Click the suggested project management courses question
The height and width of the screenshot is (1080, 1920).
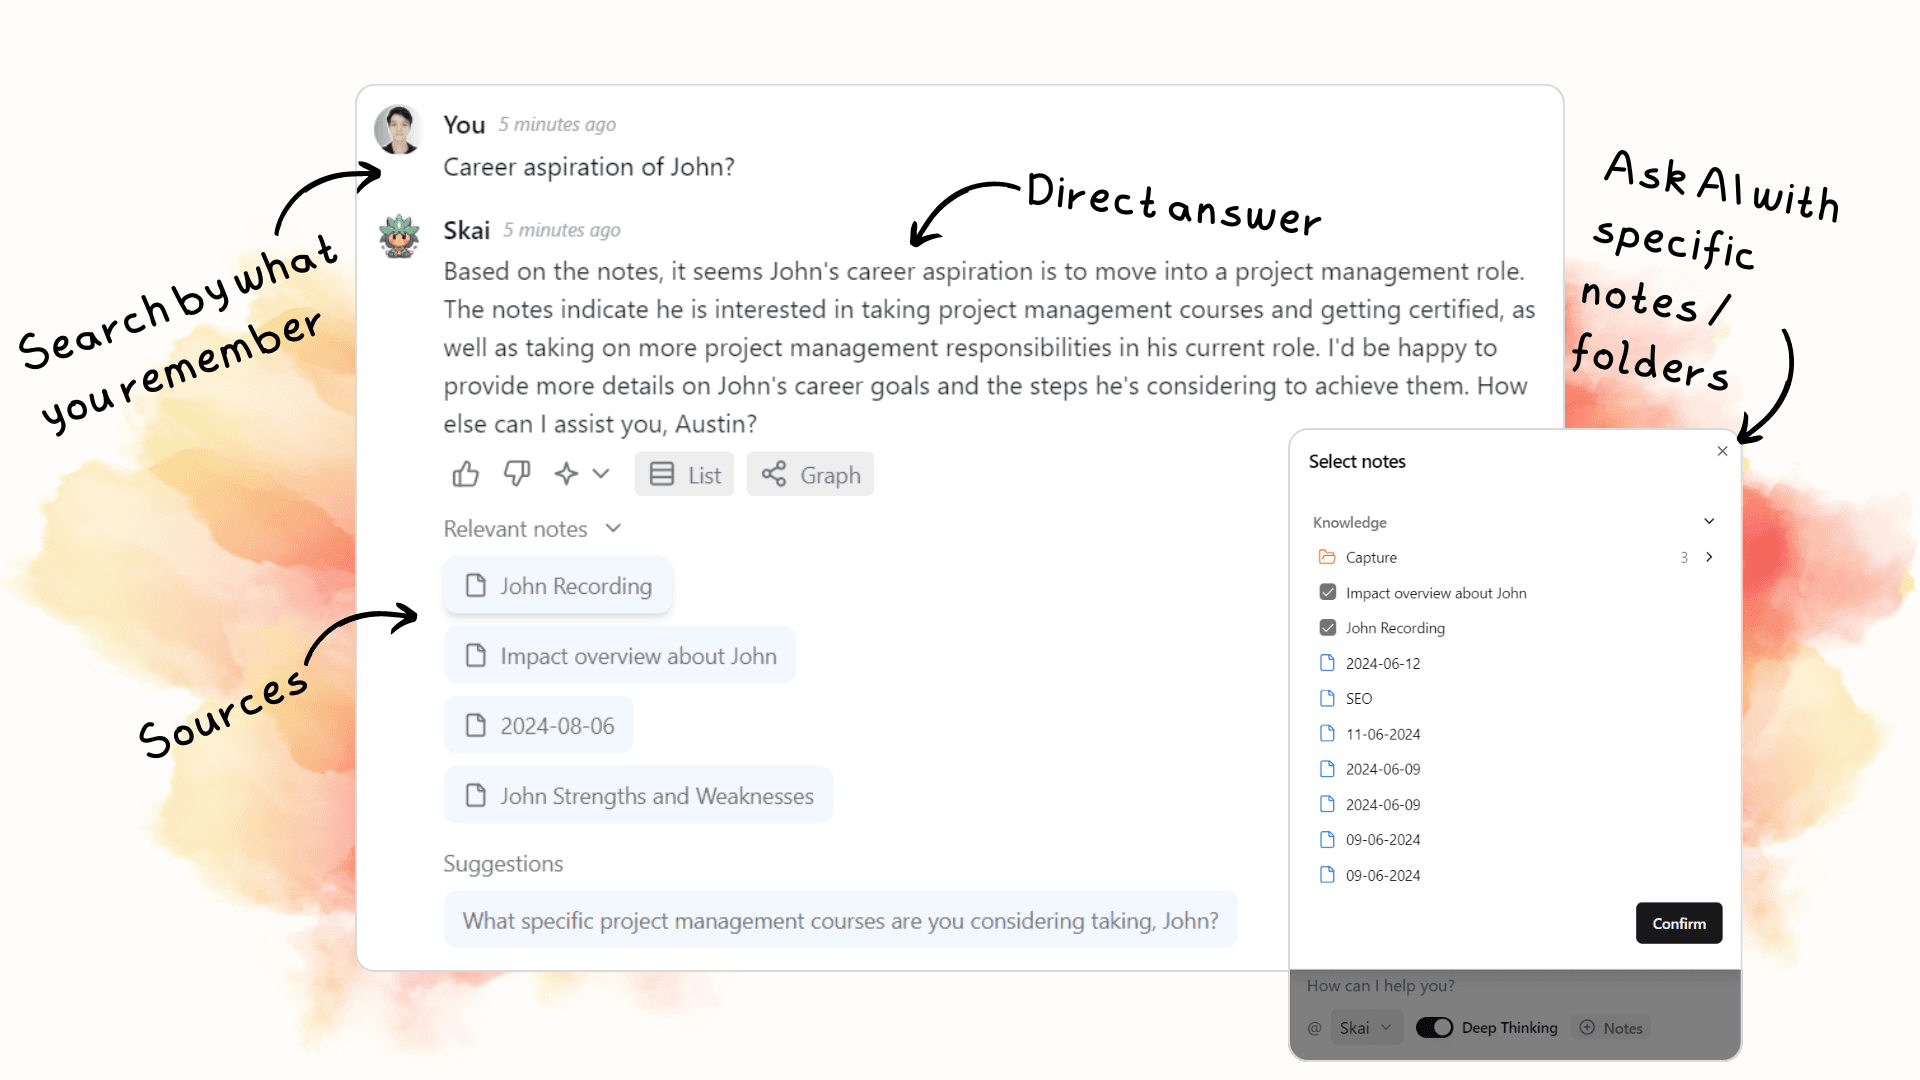pos(841,920)
